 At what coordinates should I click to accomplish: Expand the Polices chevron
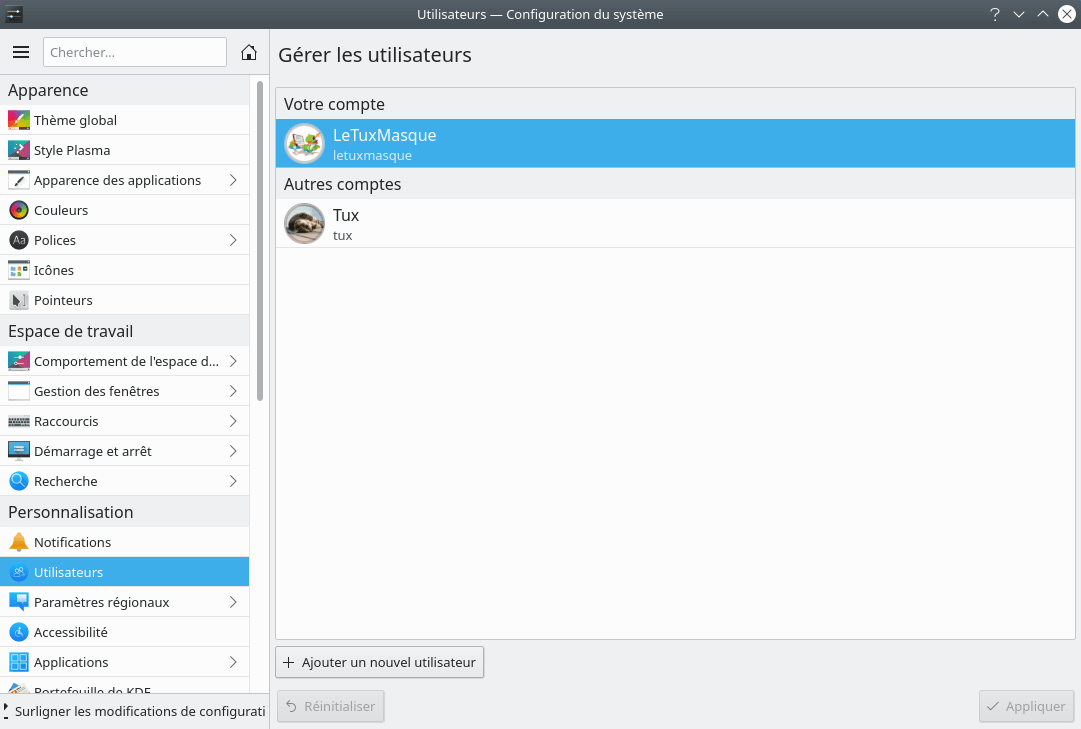click(x=233, y=240)
